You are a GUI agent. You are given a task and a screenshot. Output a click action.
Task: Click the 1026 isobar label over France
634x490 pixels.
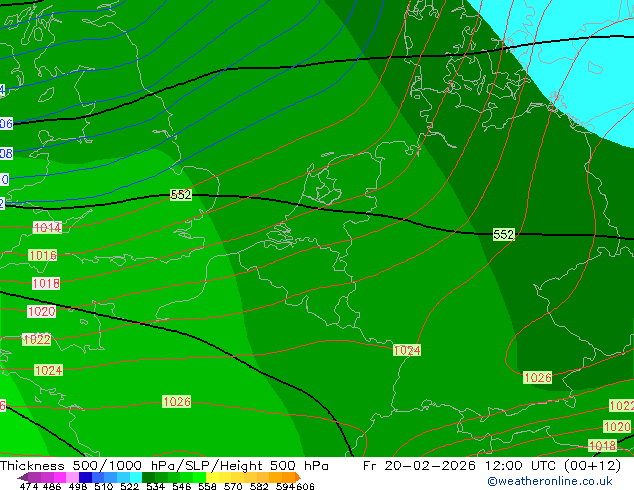click(177, 401)
